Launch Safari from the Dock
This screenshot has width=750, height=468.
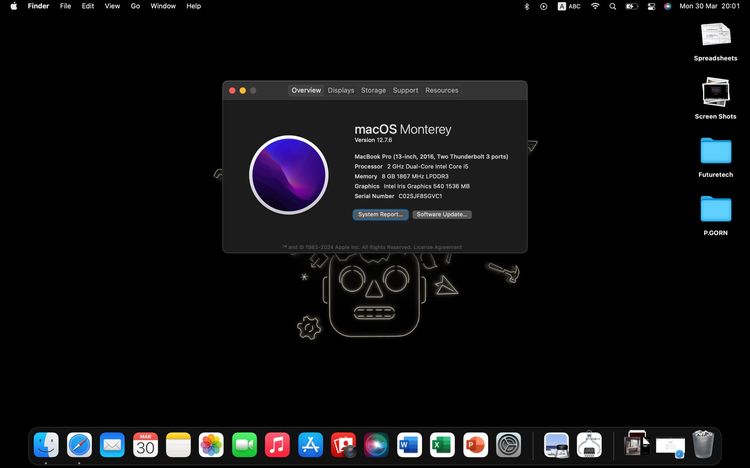pyautogui.click(x=79, y=445)
